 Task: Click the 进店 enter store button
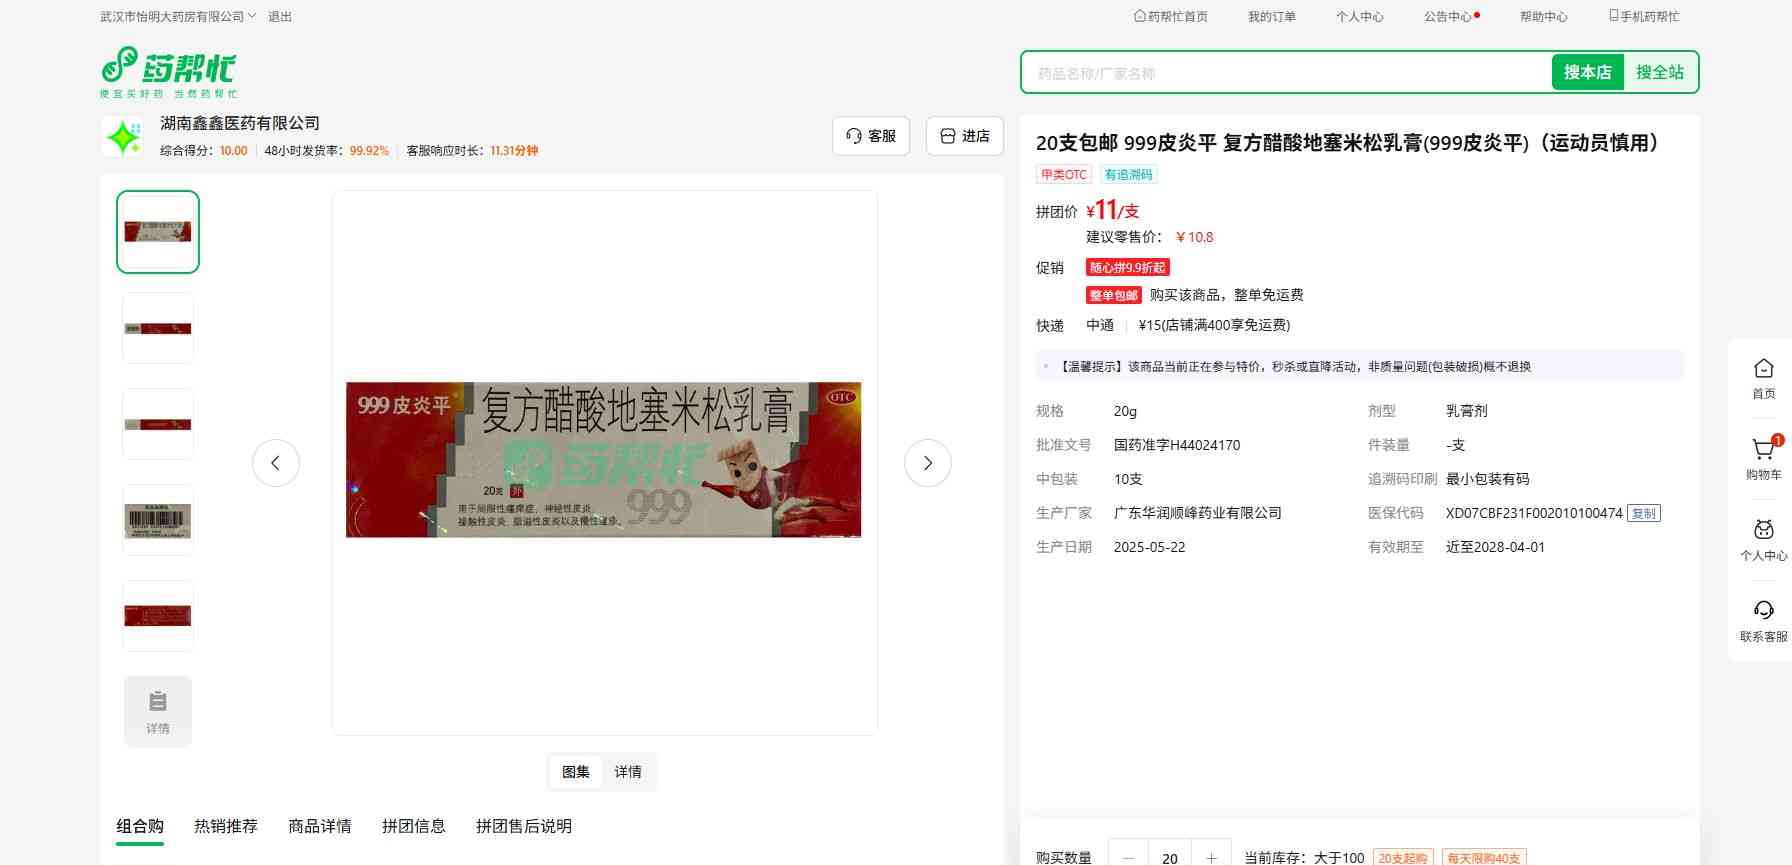(x=964, y=136)
